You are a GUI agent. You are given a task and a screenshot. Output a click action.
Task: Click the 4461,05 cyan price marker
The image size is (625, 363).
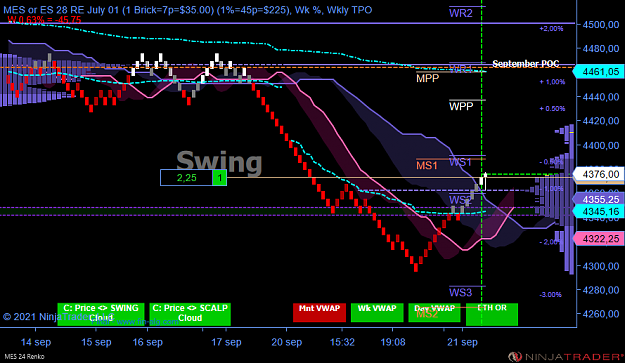point(598,72)
